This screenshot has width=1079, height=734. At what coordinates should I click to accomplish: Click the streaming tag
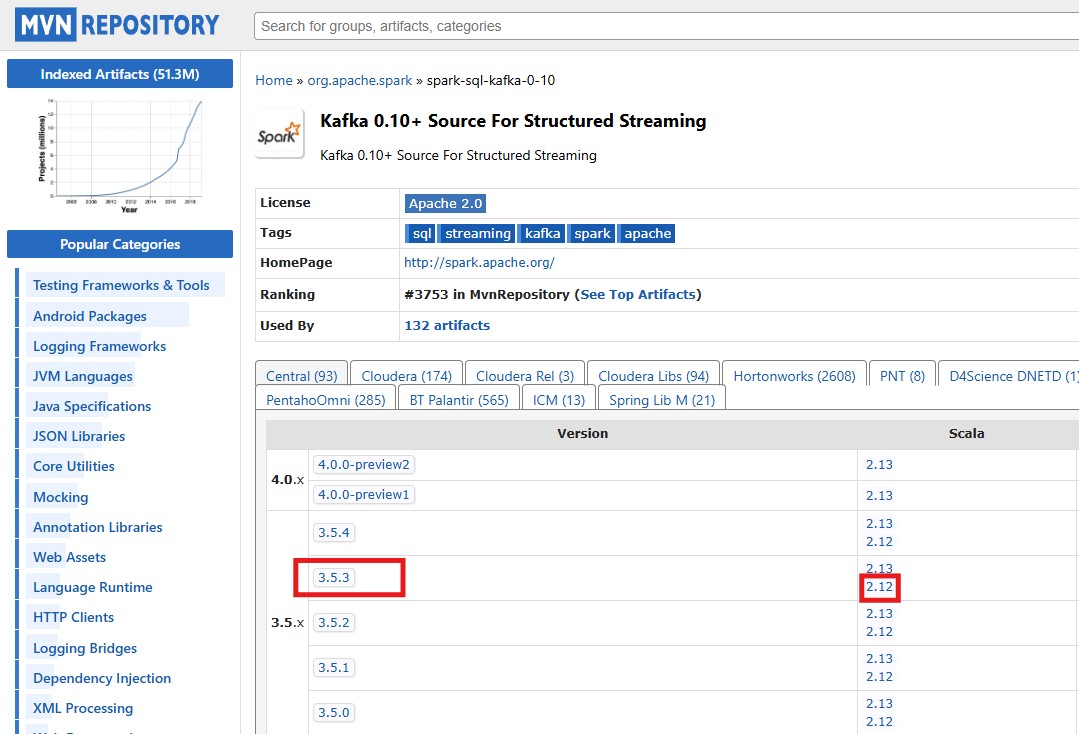pos(478,233)
